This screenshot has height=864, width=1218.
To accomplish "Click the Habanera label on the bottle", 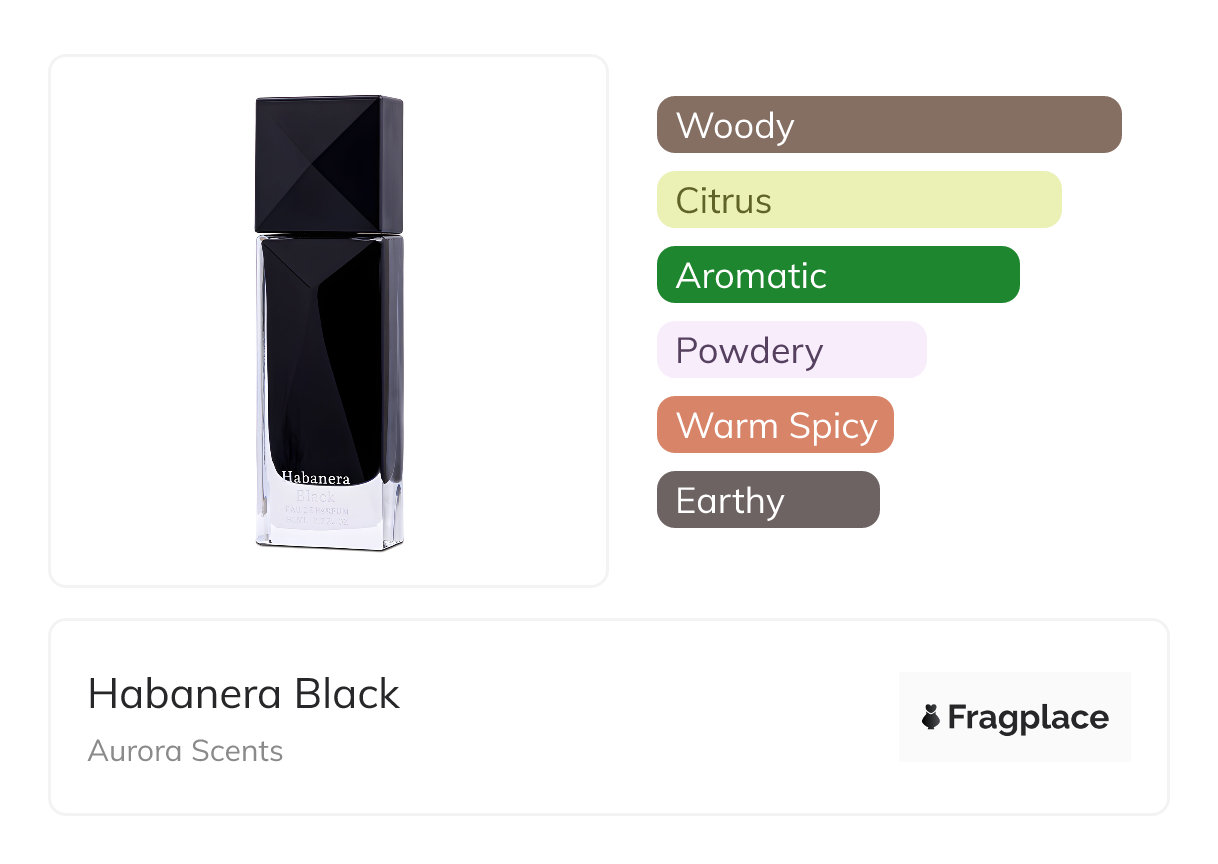I will point(315,478).
